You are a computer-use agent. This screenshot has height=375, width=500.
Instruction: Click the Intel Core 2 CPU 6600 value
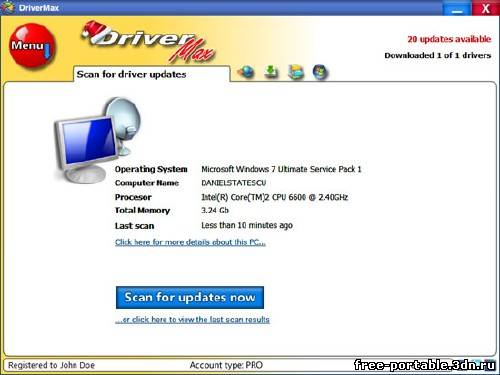[275, 197]
